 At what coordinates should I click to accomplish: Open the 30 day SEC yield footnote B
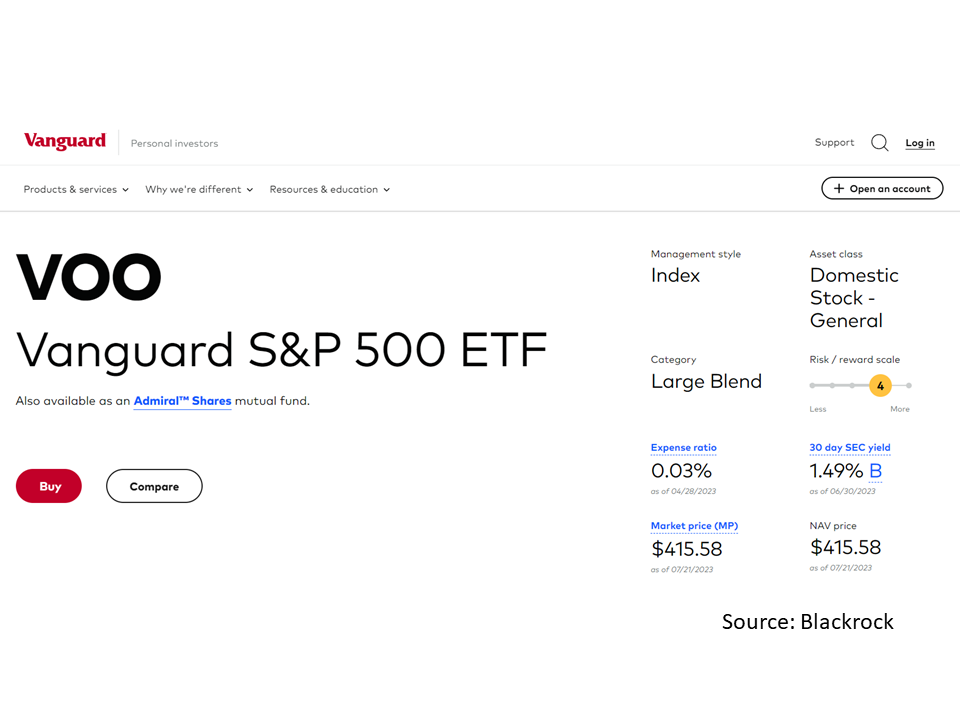pos(876,471)
